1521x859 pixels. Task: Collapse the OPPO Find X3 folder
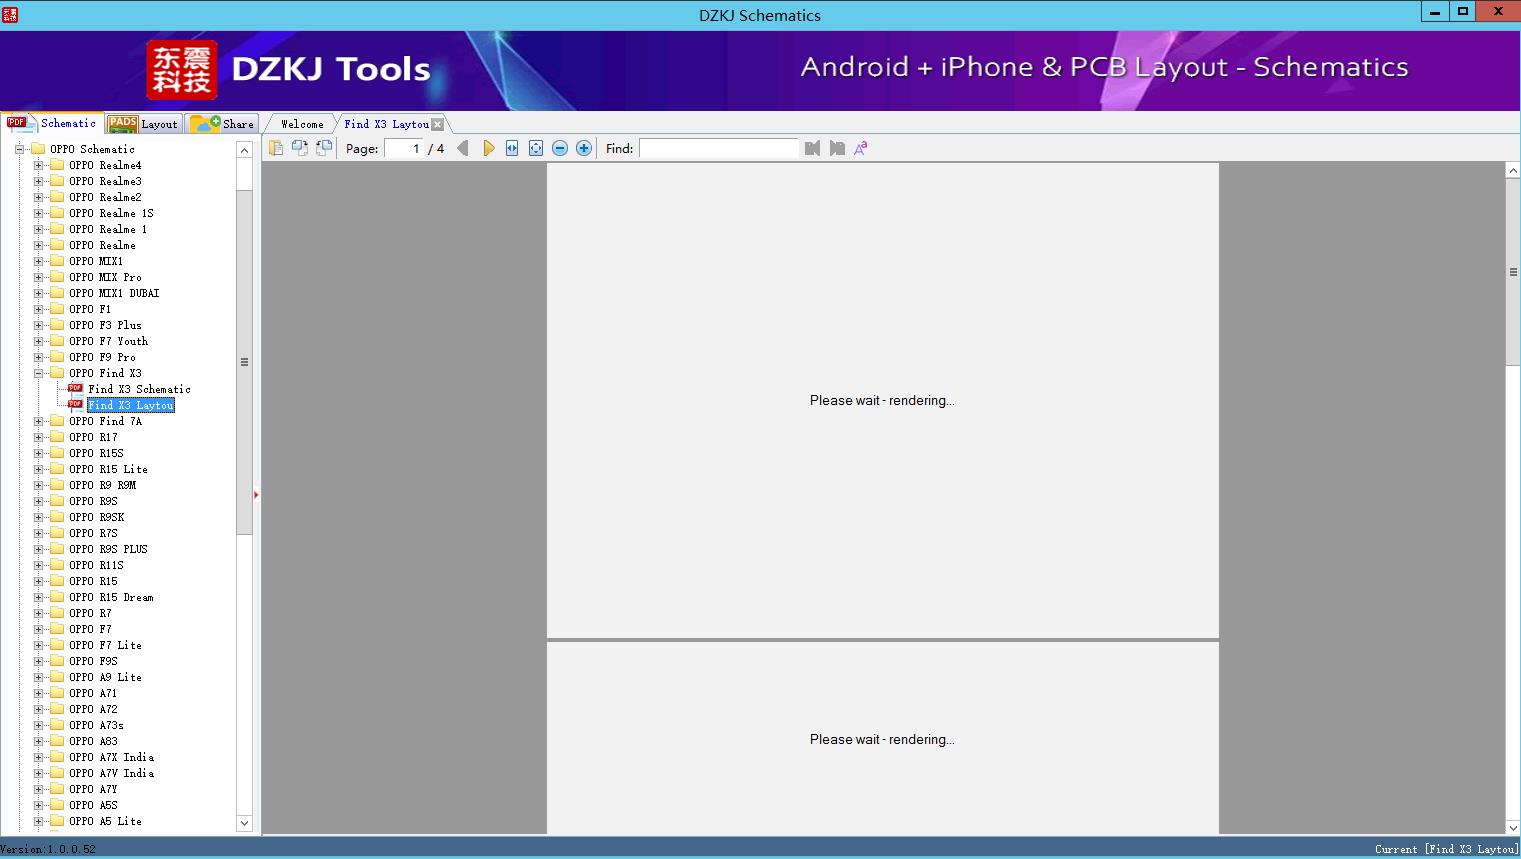[39, 373]
